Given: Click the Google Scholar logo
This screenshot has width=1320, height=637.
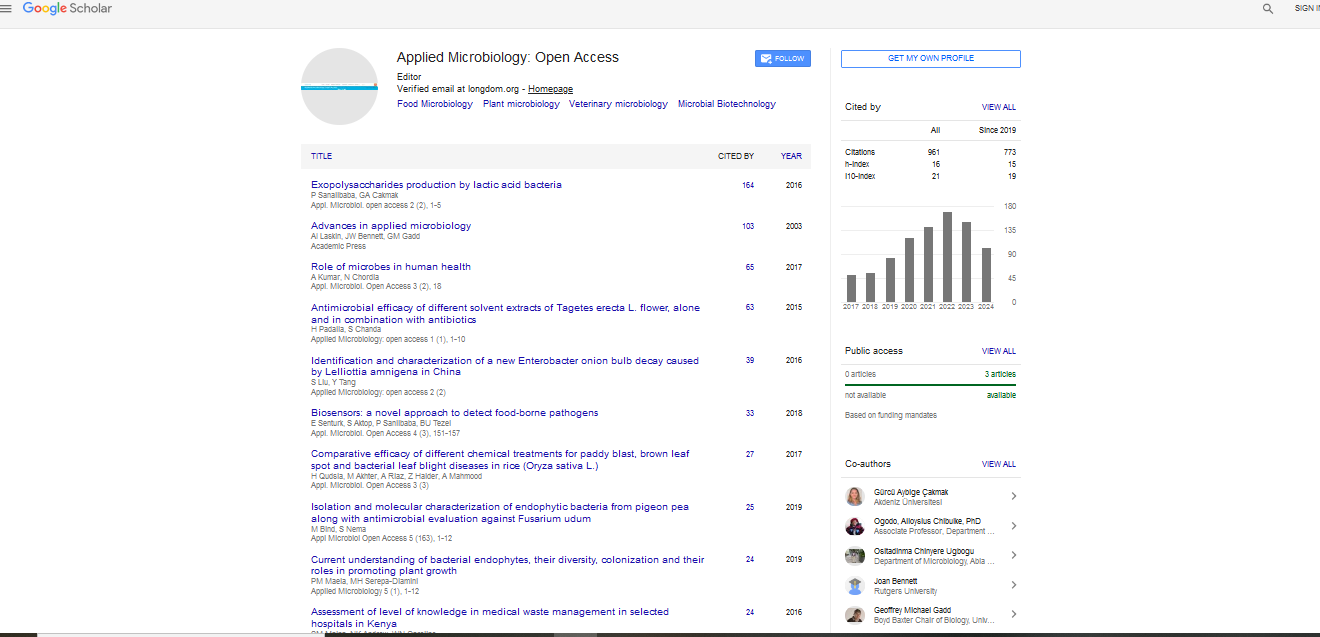Looking at the screenshot, I should (67, 8).
